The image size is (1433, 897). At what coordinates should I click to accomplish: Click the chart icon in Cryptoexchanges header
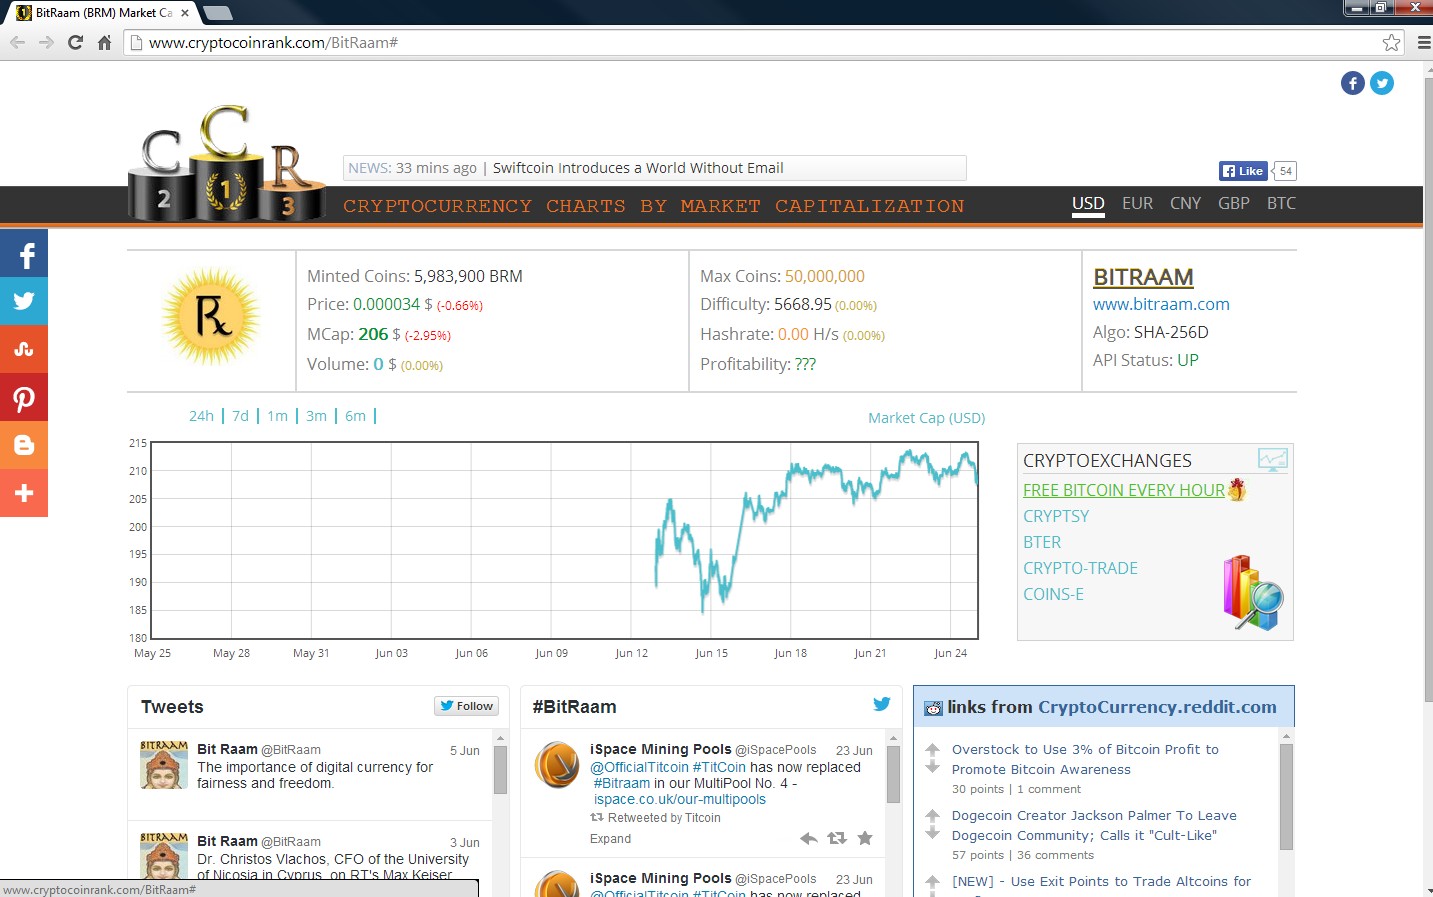1272,460
